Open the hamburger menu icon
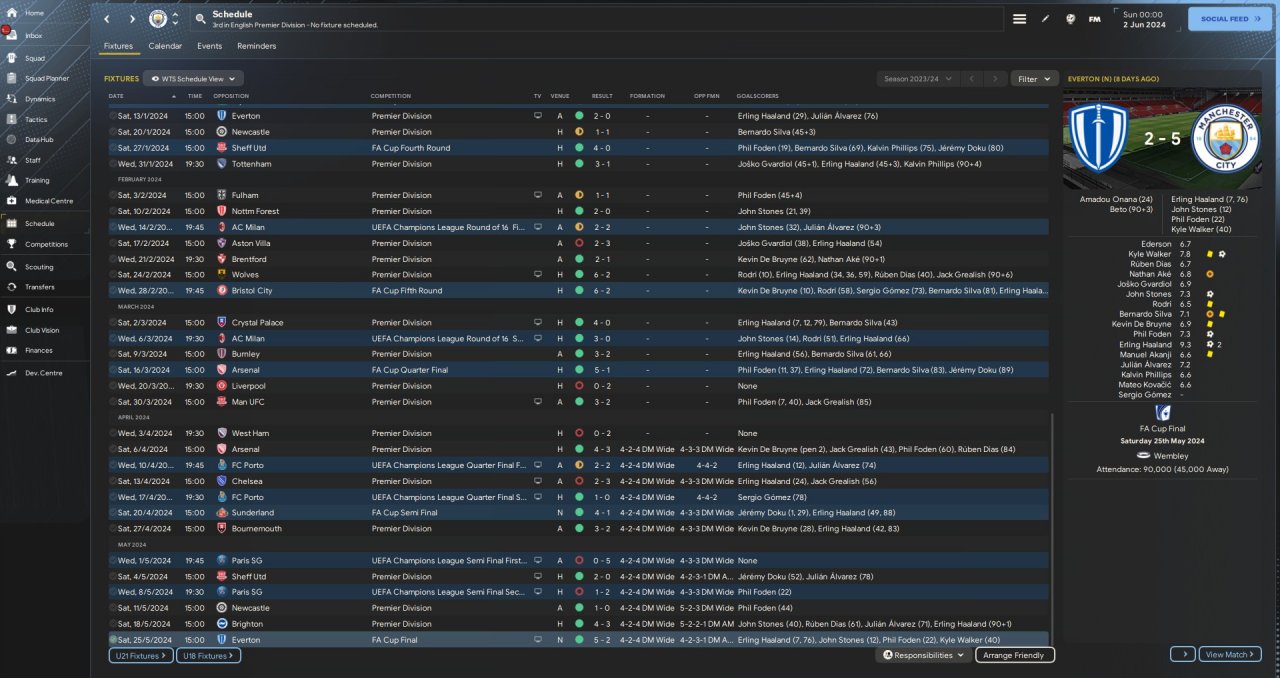This screenshot has height=678, width=1280. [x=1019, y=19]
